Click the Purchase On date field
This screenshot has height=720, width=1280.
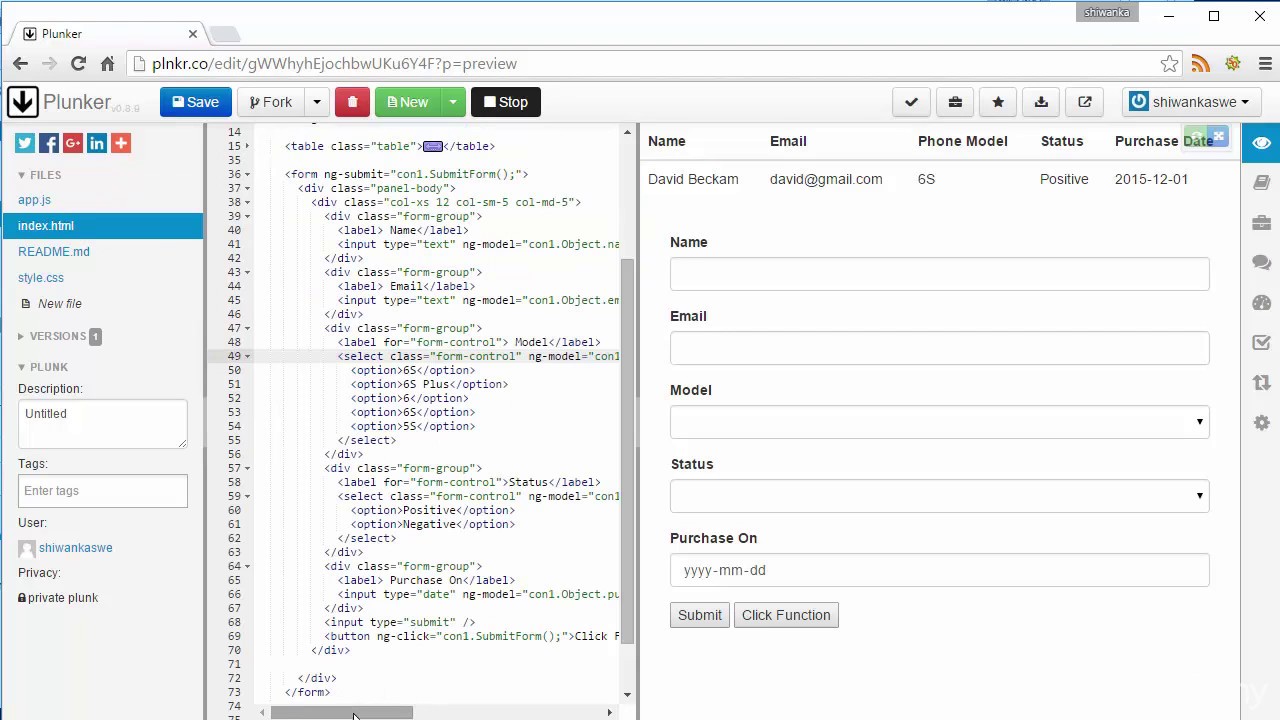point(939,570)
